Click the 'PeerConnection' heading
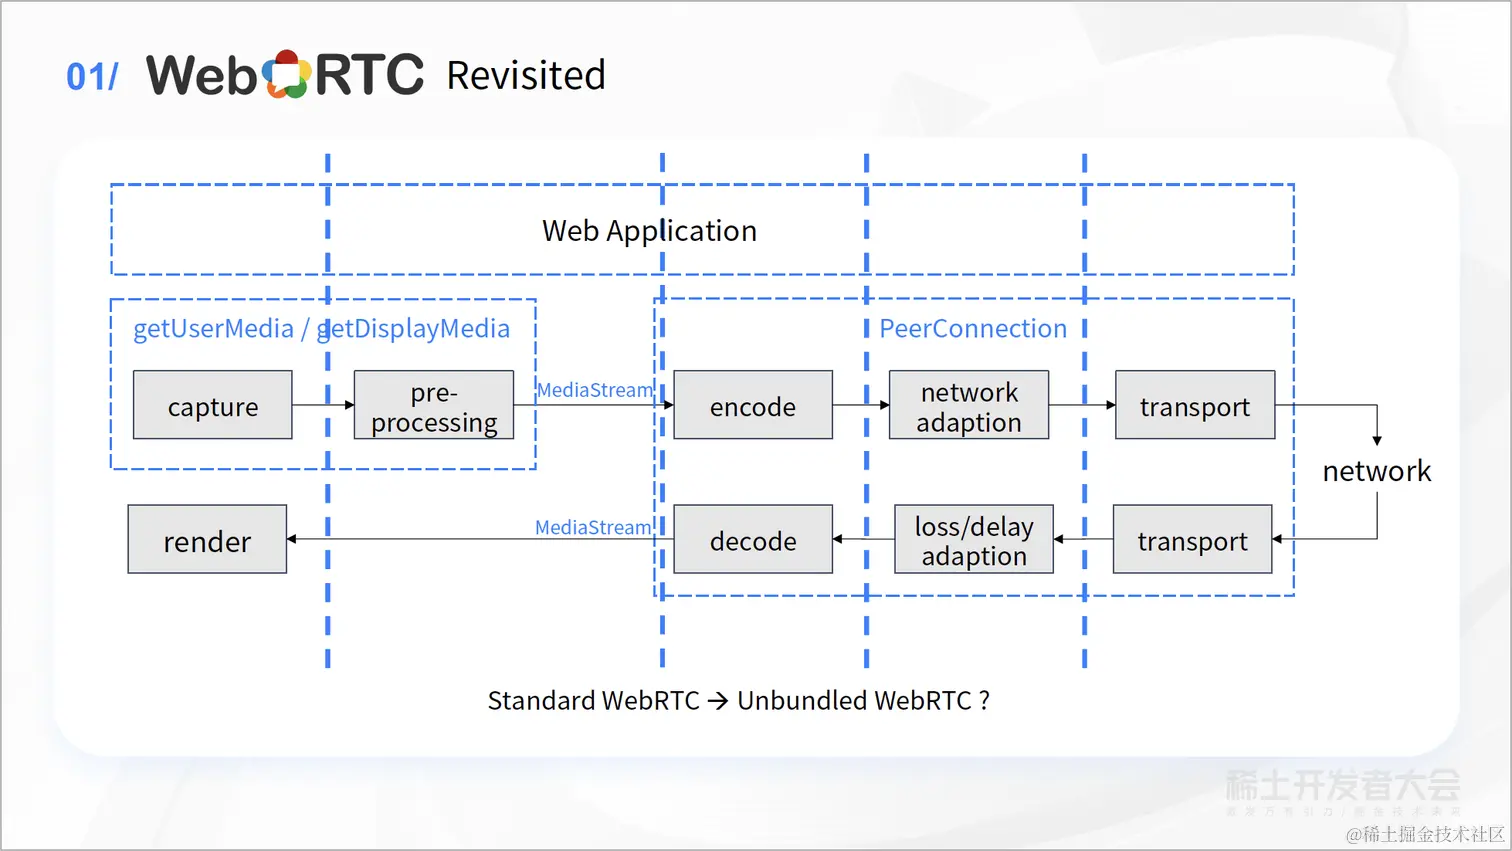Image resolution: width=1512 pixels, height=851 pixels. (x=973, y=329)
